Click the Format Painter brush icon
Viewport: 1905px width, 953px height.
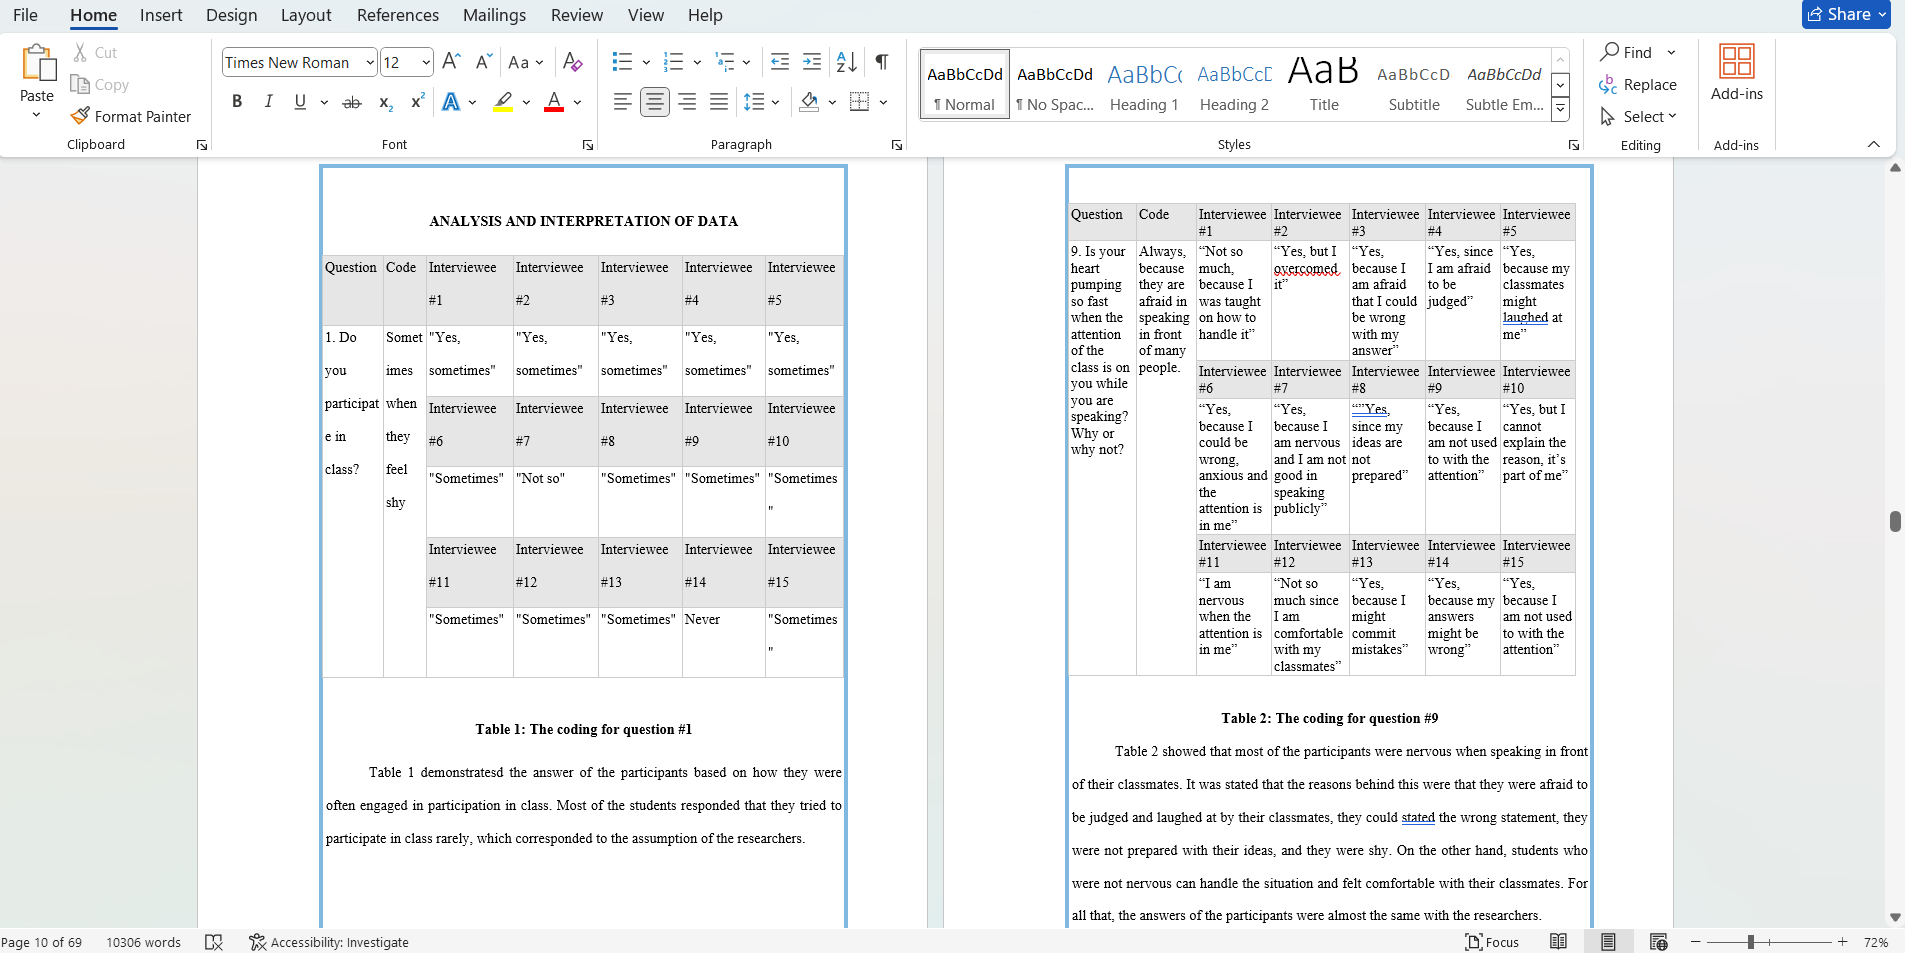click(81, 116)
